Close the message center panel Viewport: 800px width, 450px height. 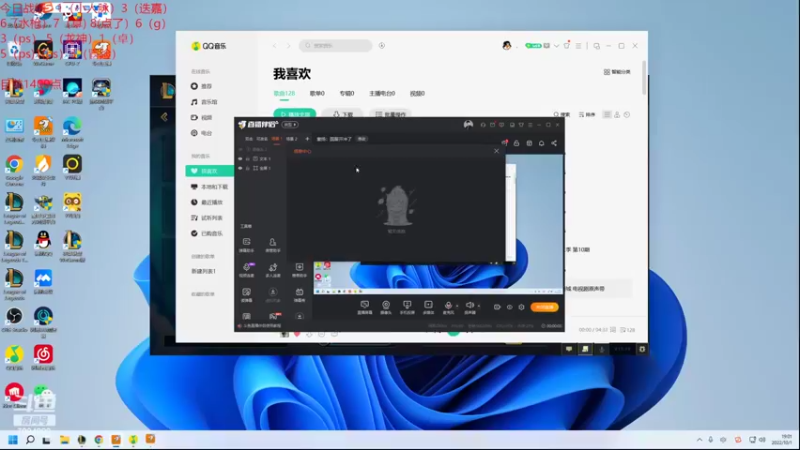496,151
